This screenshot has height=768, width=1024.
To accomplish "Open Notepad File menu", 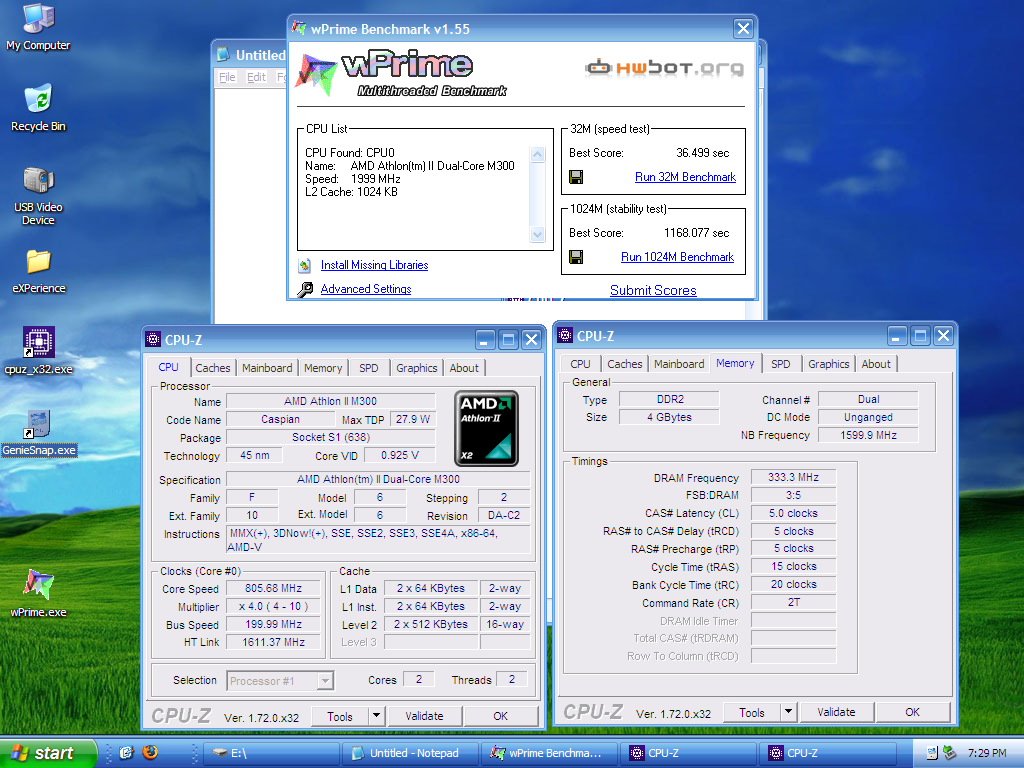I will (227, 77).
